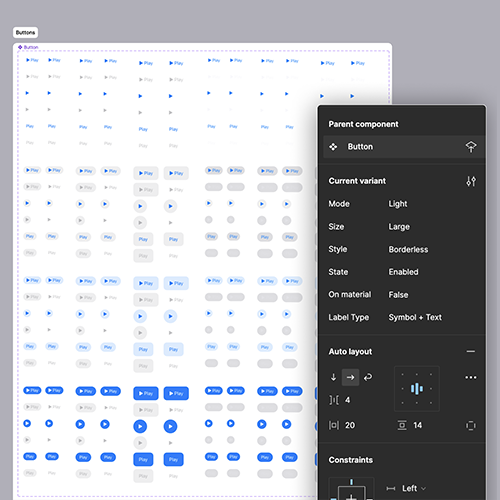
Task: Select the Buttons frame label
Action: pyautogui.click(x=25, y=33)
